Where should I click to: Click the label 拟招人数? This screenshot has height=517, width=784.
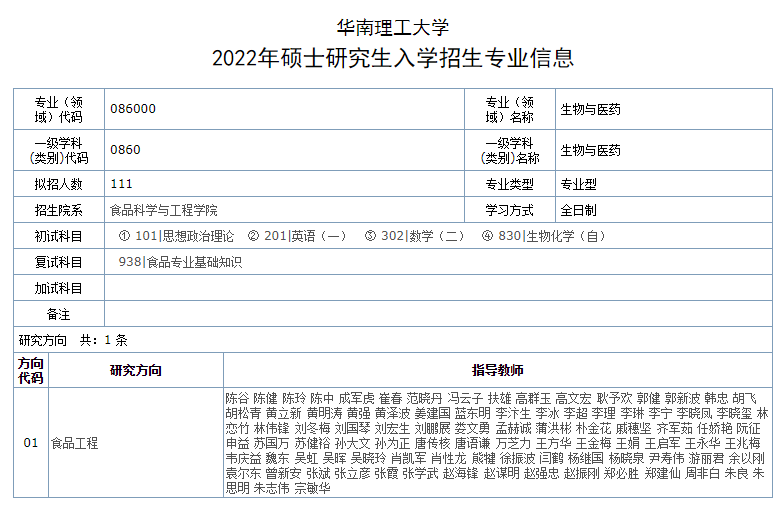[x=58, y=184]
